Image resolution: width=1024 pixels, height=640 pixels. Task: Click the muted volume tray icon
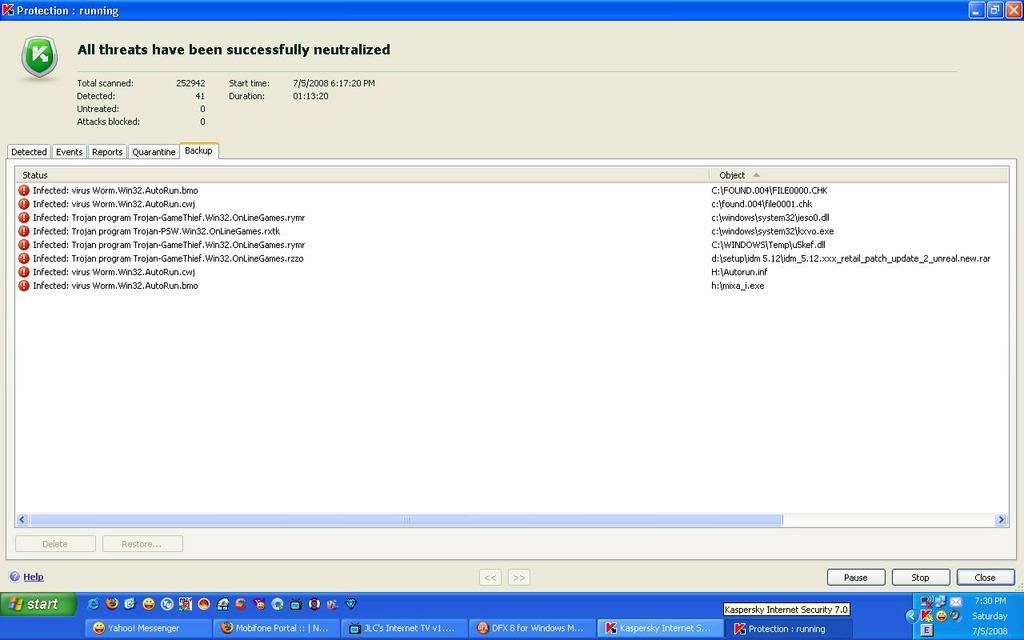tap(927, 601)
